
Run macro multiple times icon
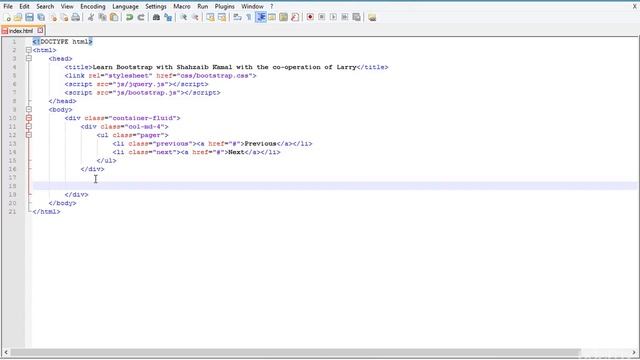click(x=345, y=17)
